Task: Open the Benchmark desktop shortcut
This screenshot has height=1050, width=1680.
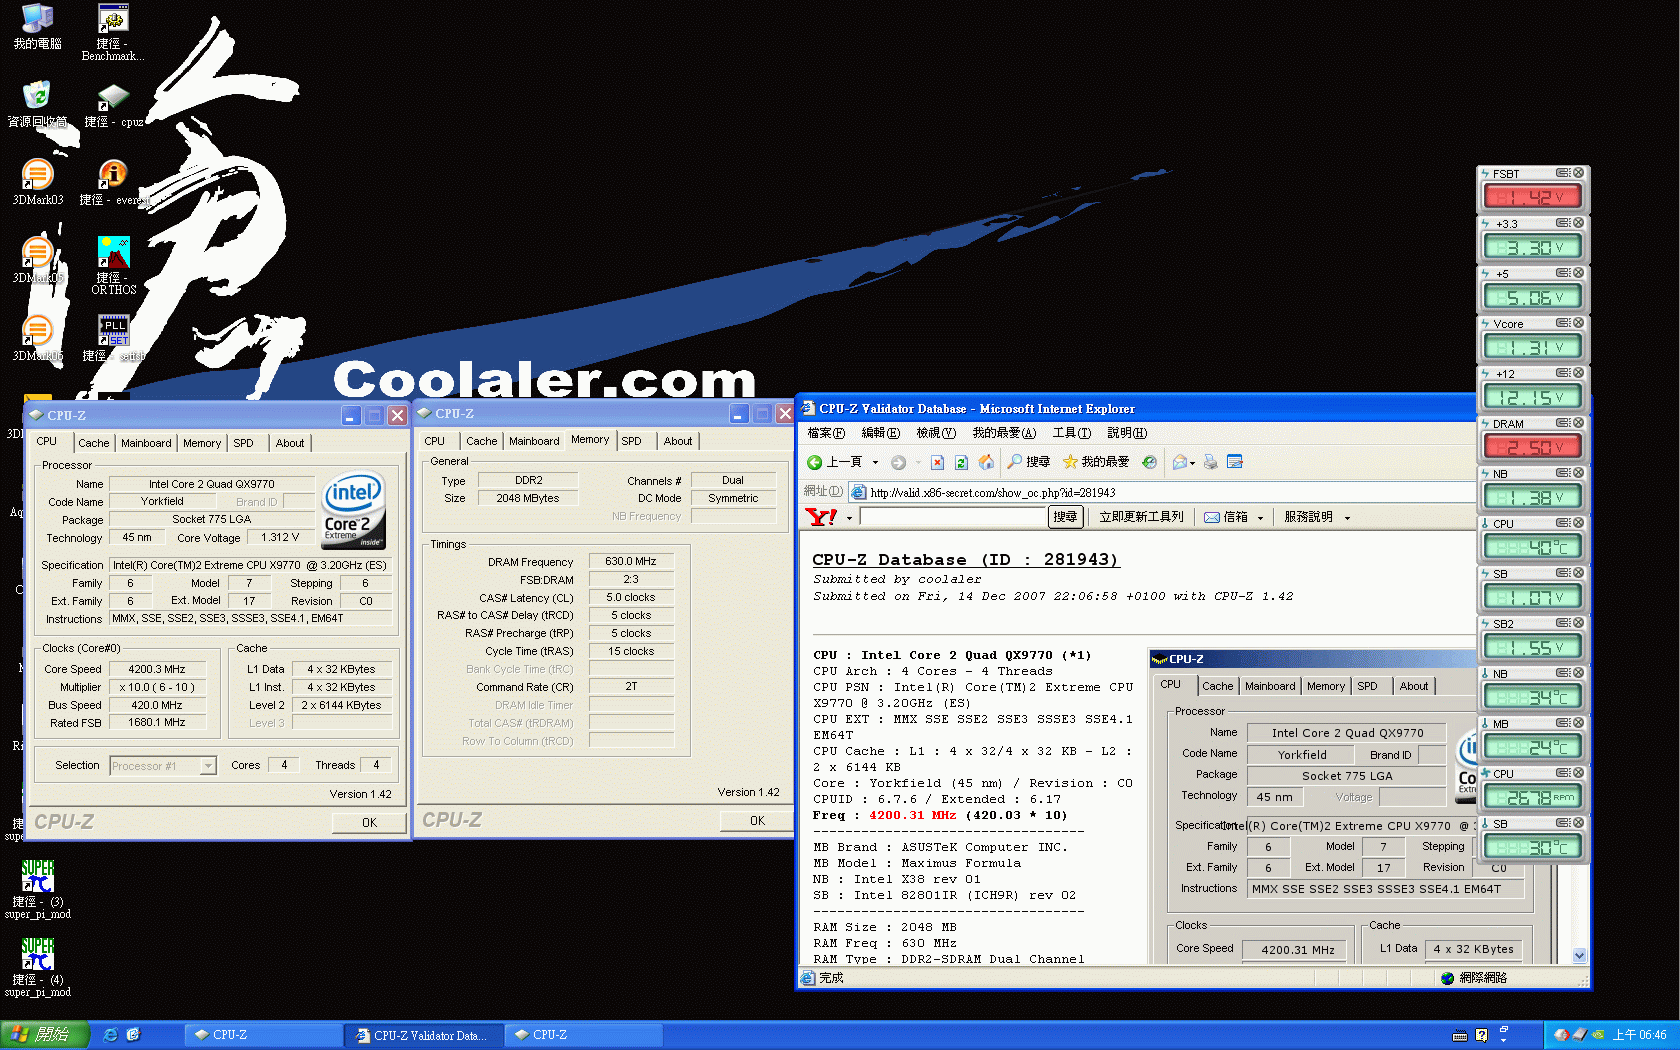Action: click(113, 32)
